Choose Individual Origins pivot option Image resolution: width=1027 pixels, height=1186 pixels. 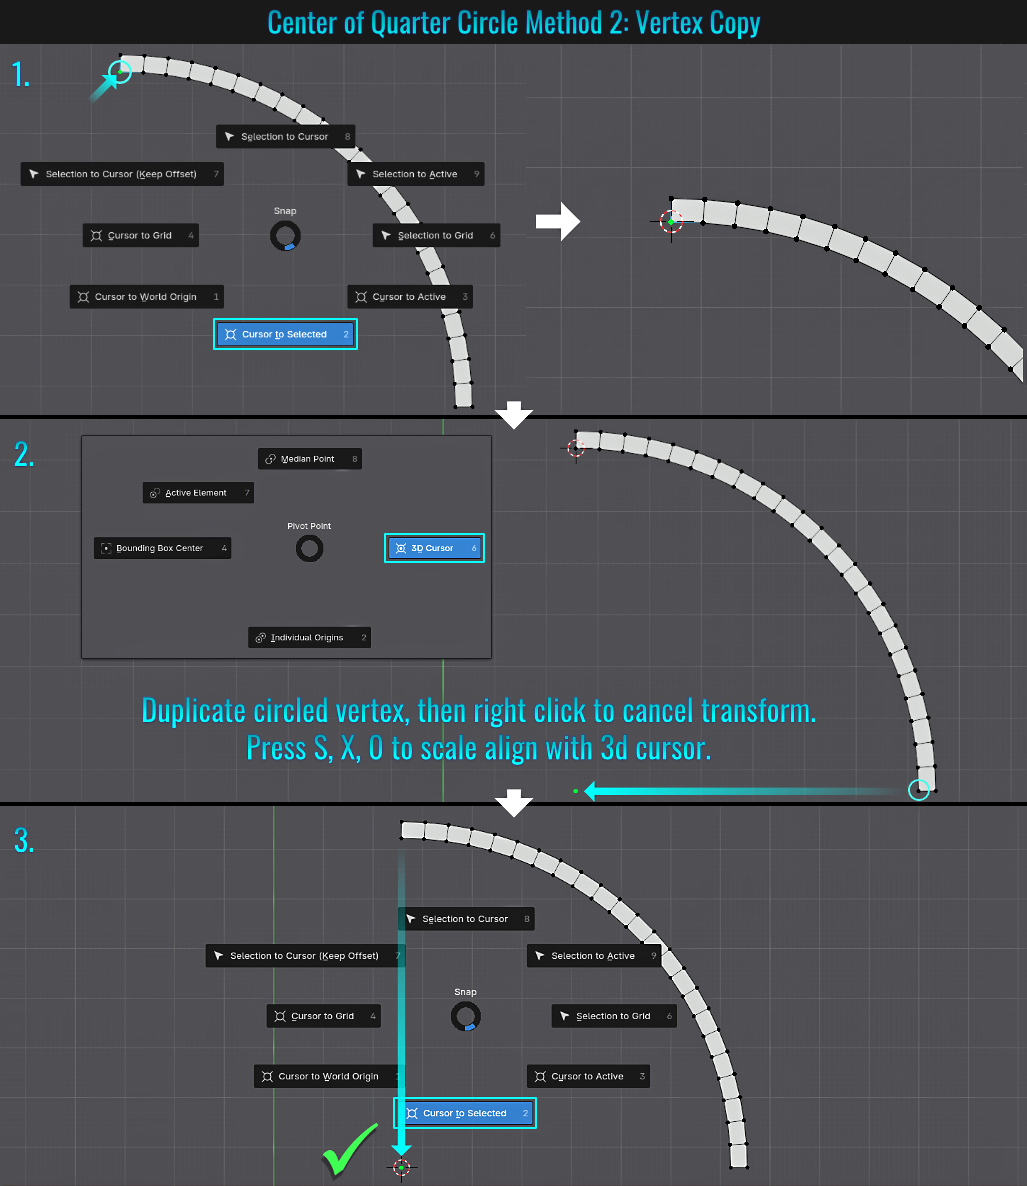(x=309, y=638)
